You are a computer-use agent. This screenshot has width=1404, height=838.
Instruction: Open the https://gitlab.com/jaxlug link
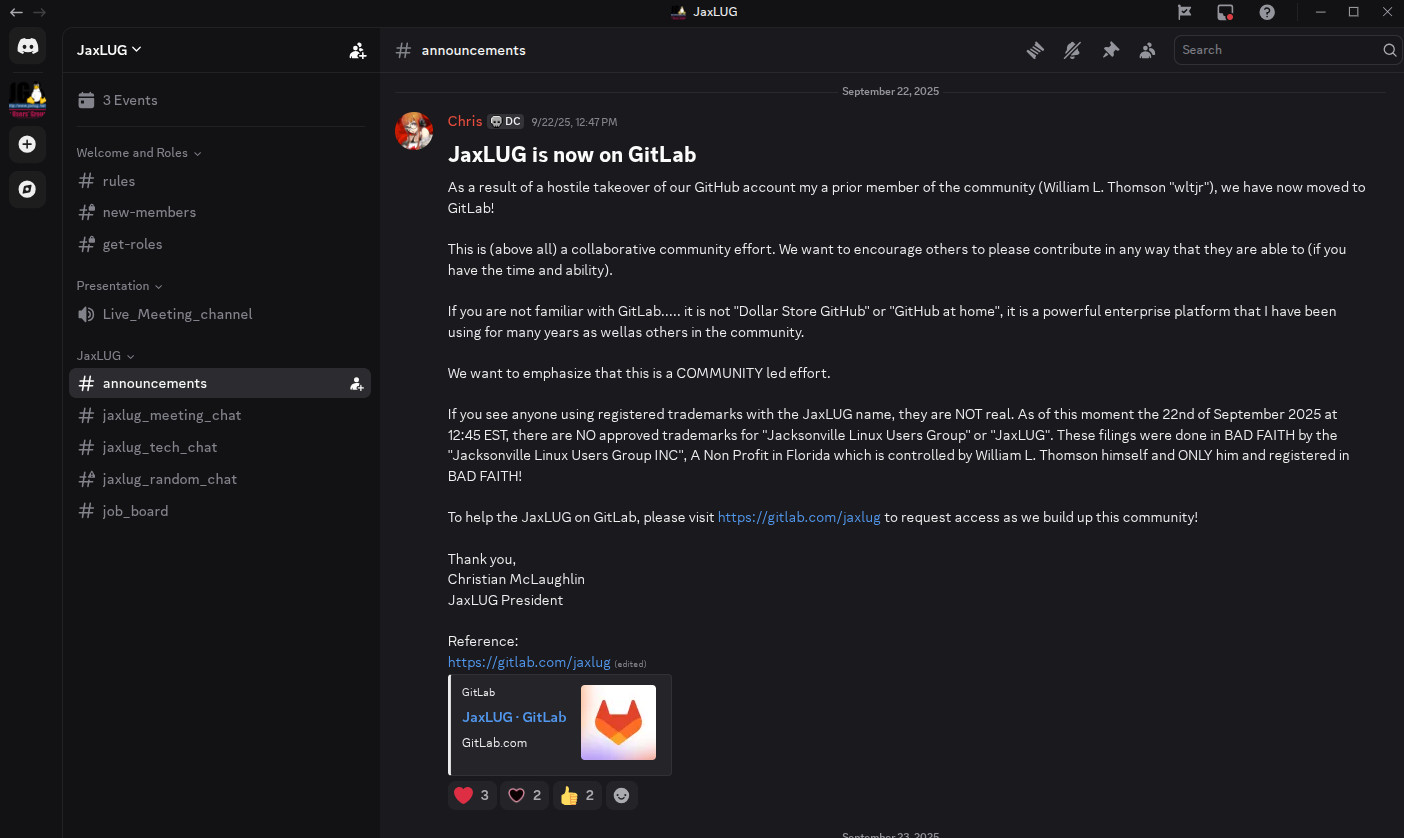click(798, 517)
